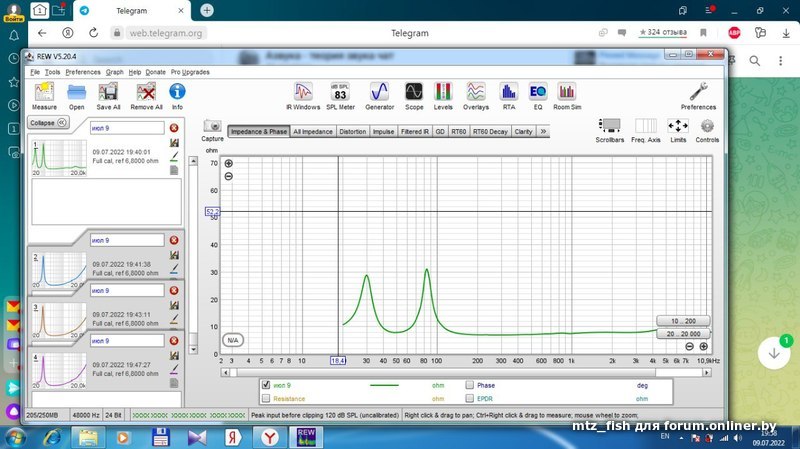The width and height of the screenshot is (800, 449).
Task: Click the Capture camera icon
Action: click(x=212, y=127)
